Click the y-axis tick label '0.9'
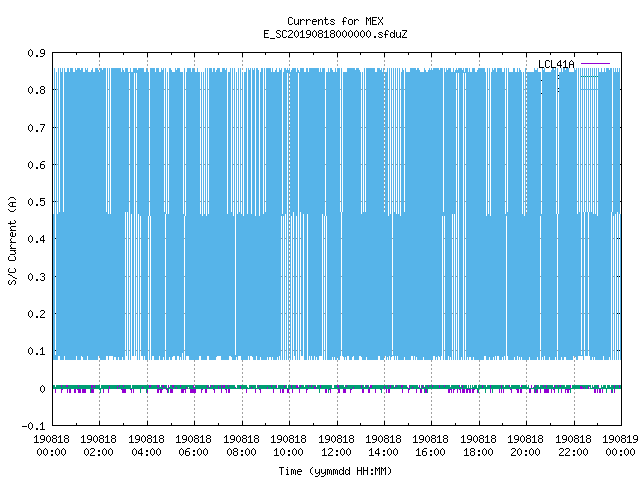The width and height of the screenshot is (640, 480). click(x=36, y=53)
